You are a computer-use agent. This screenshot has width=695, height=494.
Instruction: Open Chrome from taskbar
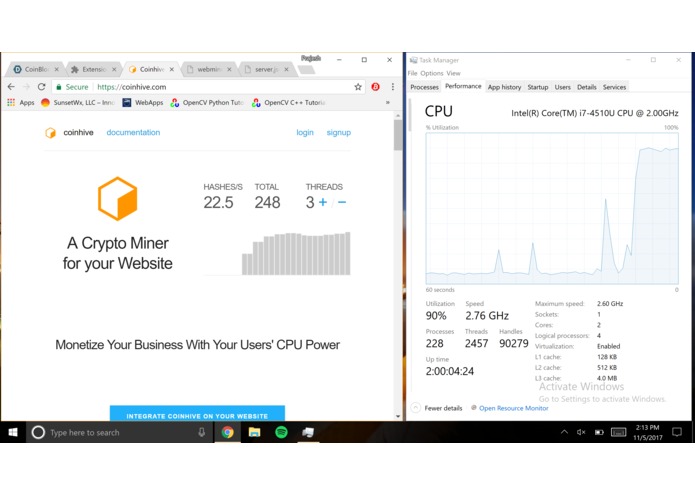tap(228, 432)
